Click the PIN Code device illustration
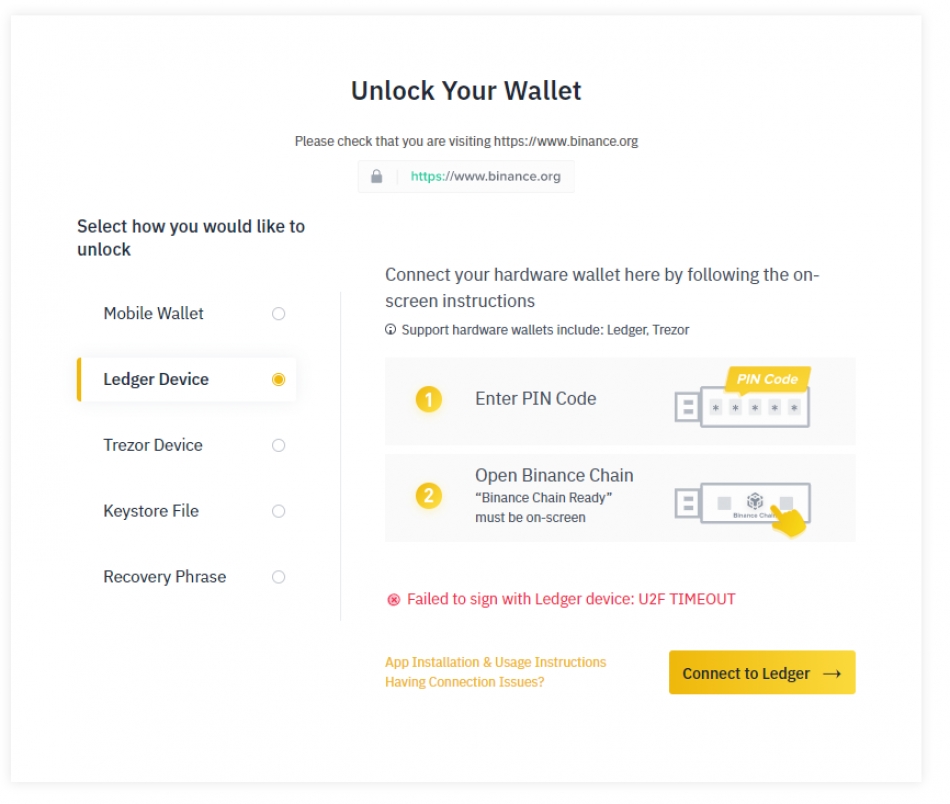The width and height of the screenshot is (950, 804). tap(743, 397)
